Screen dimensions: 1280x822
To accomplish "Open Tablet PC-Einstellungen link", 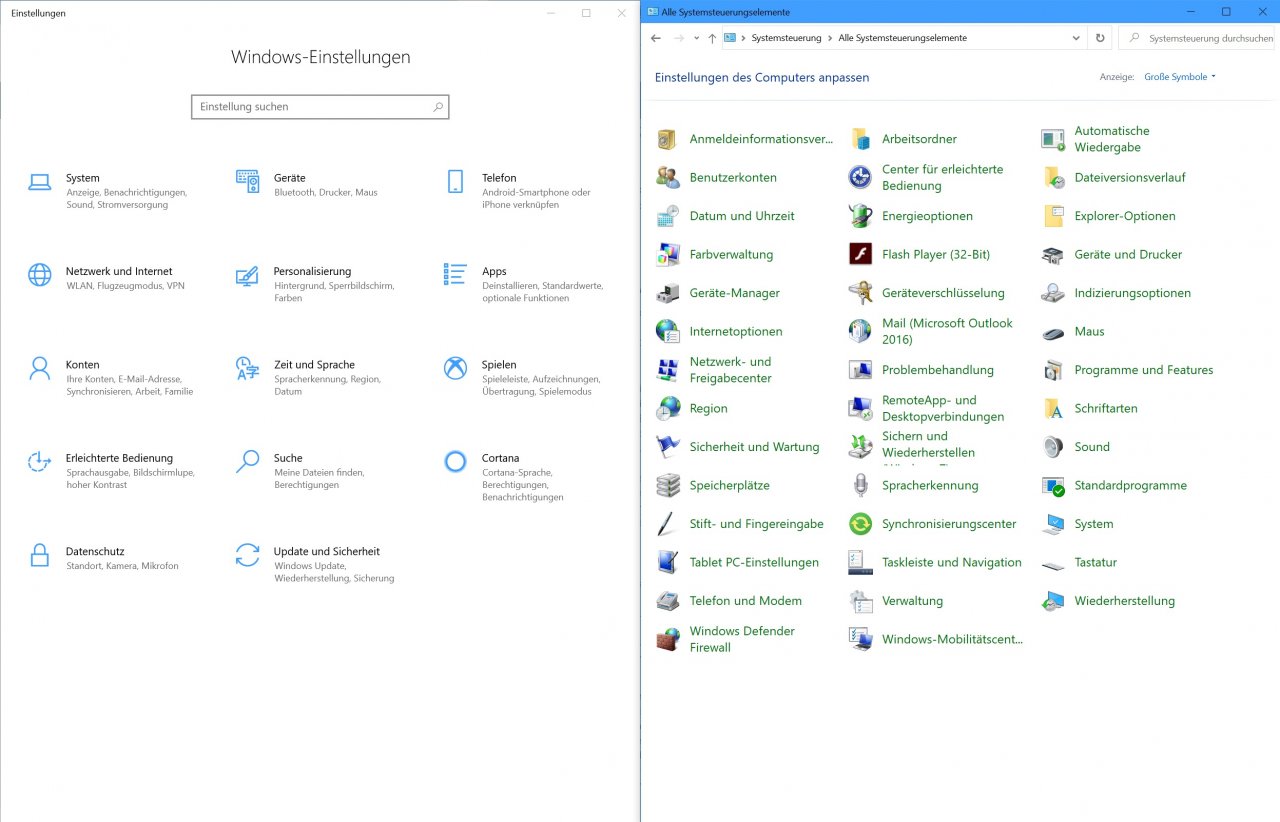I will [x=753, y=562].
